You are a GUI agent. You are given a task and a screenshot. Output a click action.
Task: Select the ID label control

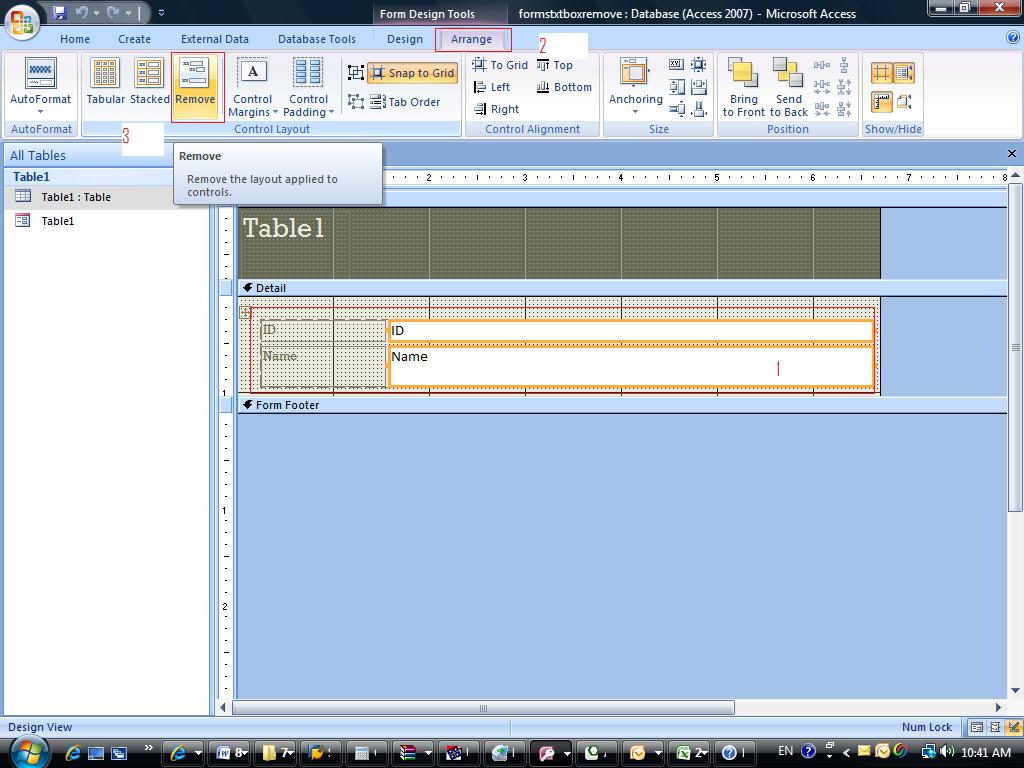[323, 330]
